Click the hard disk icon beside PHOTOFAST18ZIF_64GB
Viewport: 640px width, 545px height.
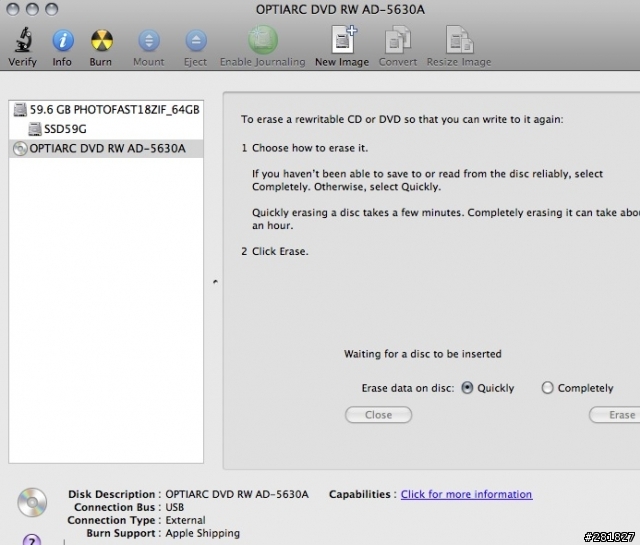pos(20,110)
